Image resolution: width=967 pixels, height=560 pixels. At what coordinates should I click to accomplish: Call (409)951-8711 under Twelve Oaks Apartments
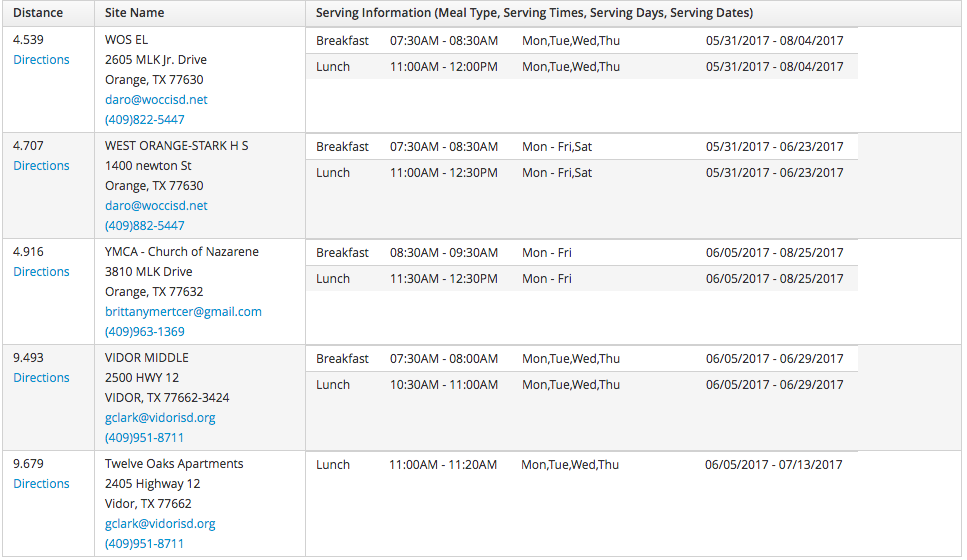click(144, 544)
